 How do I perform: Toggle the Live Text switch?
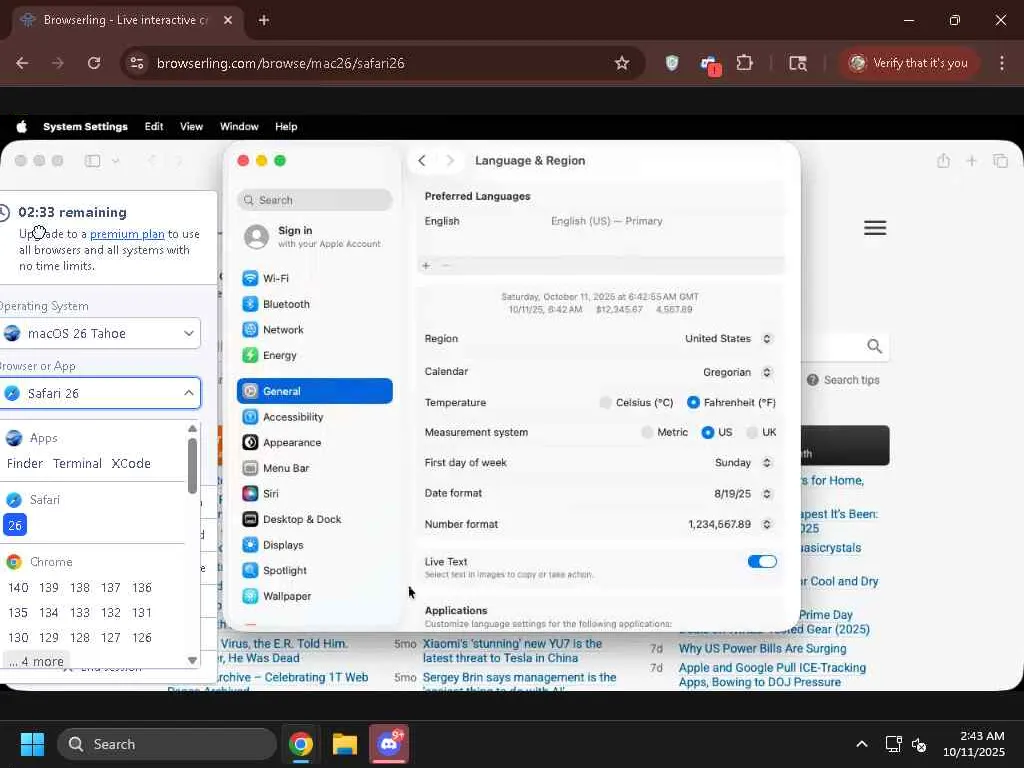(x=762, y=562)
